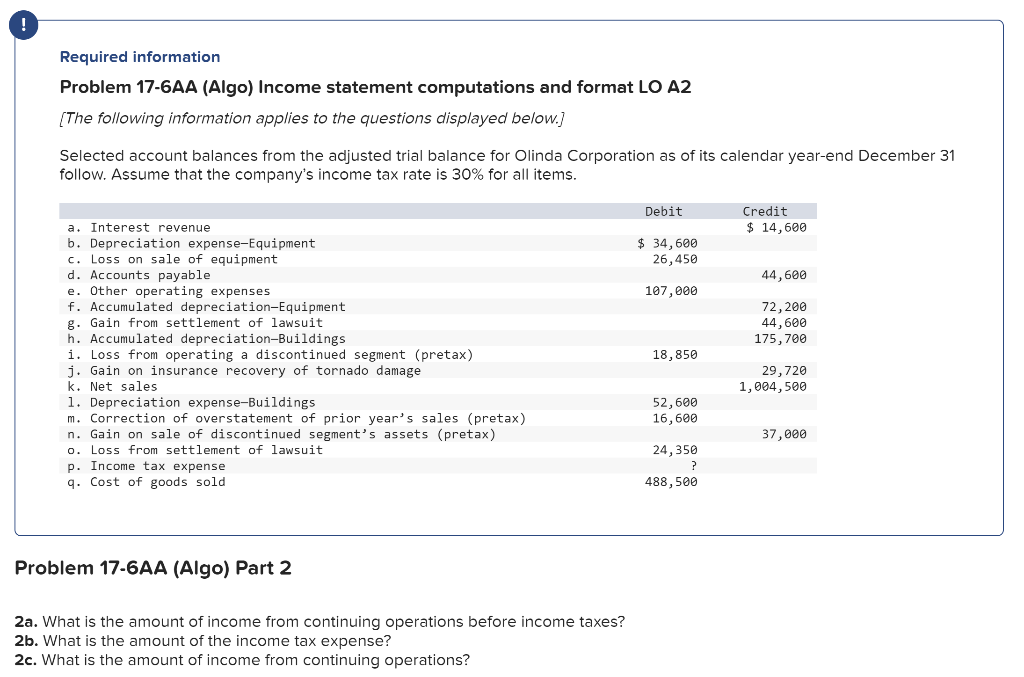Select question 2a about continuing operations income
1024x677 pixels.
pyautogui.click(x=320, y=621)
